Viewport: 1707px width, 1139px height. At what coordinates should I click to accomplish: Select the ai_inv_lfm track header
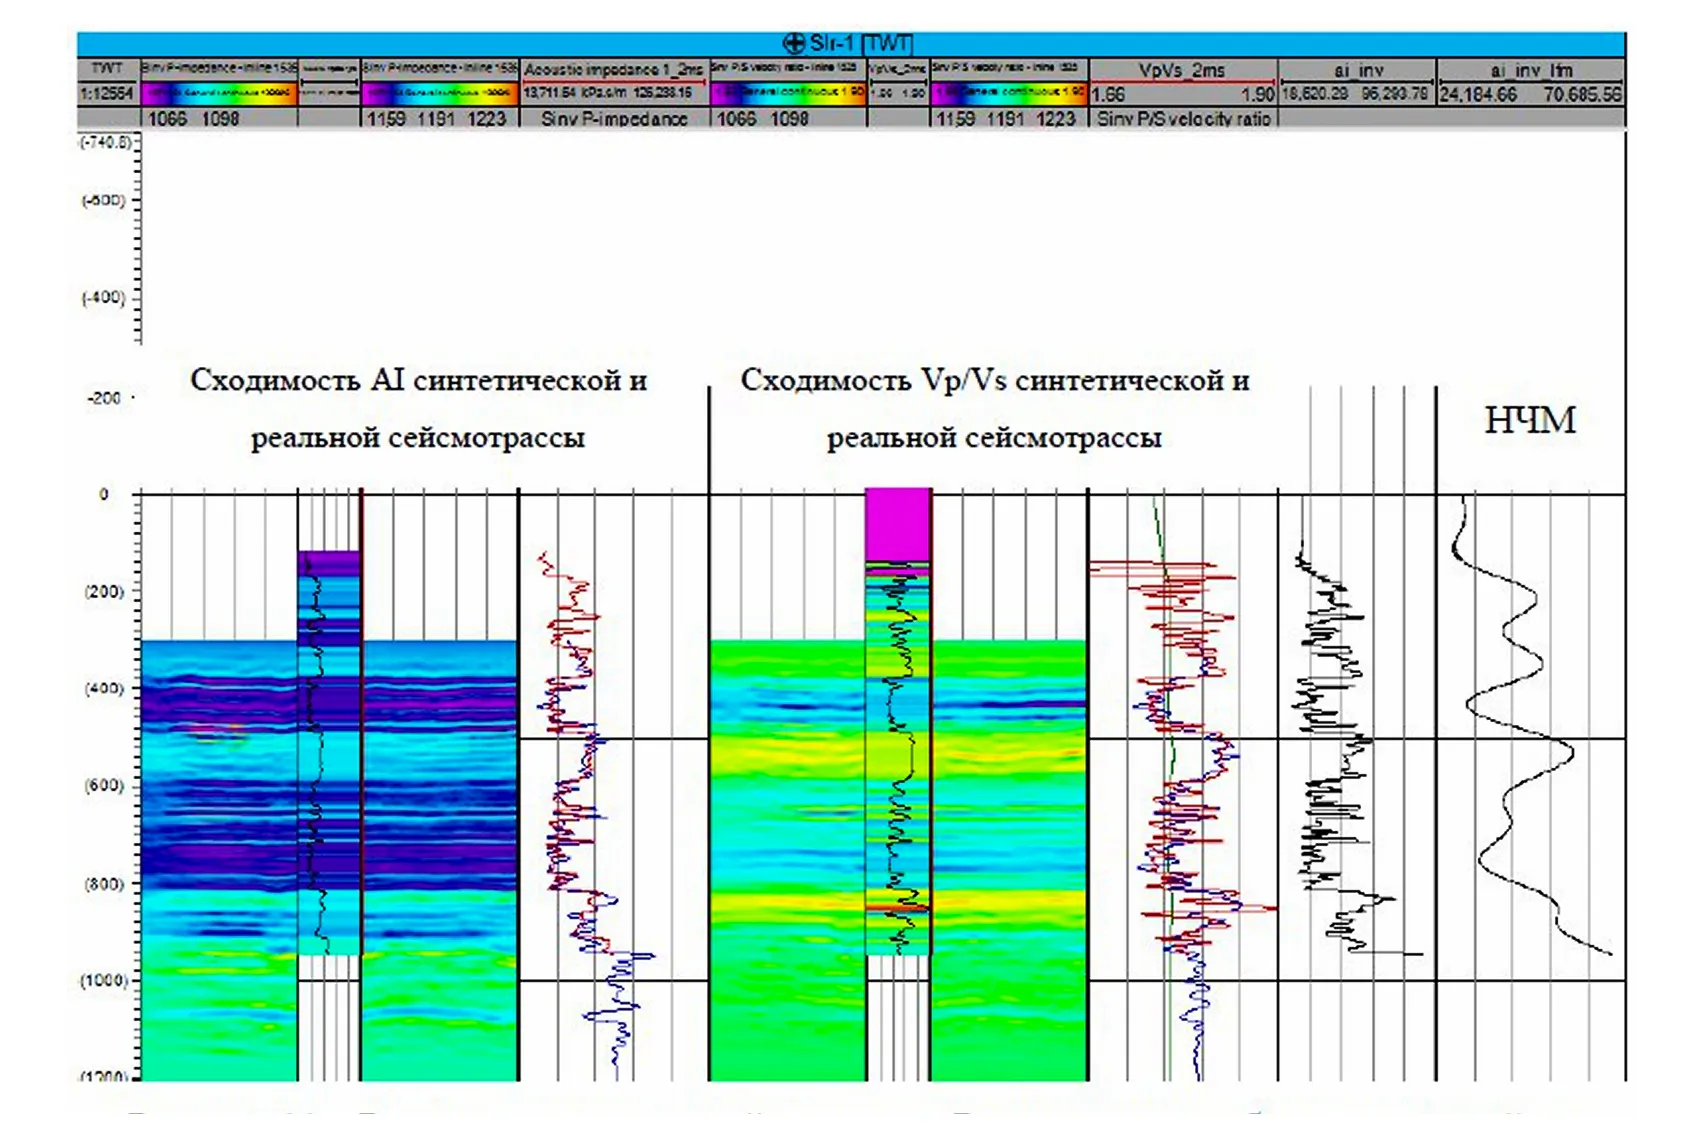coord(1530,70)
